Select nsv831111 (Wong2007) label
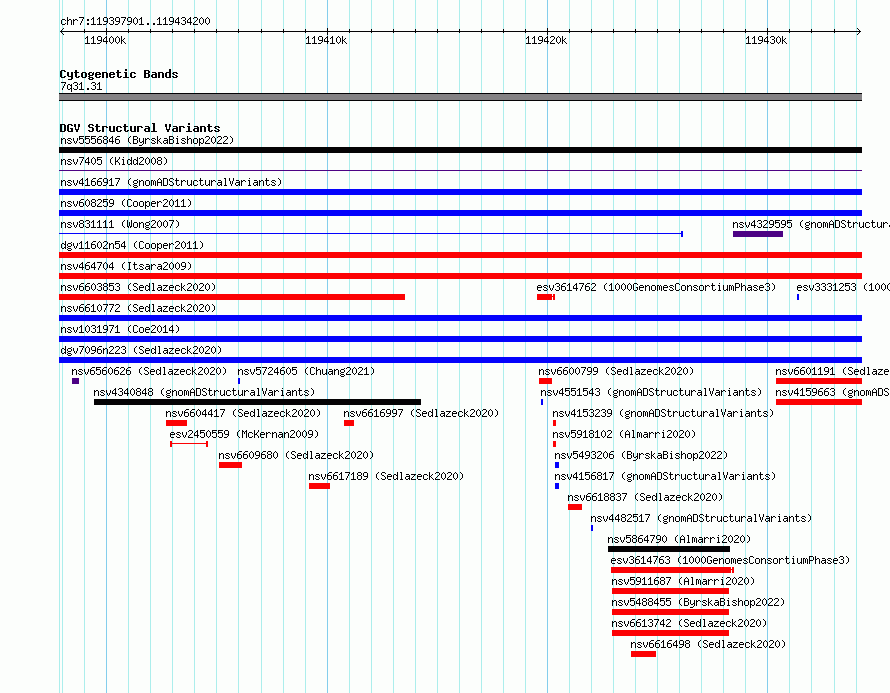 [120, 224]
